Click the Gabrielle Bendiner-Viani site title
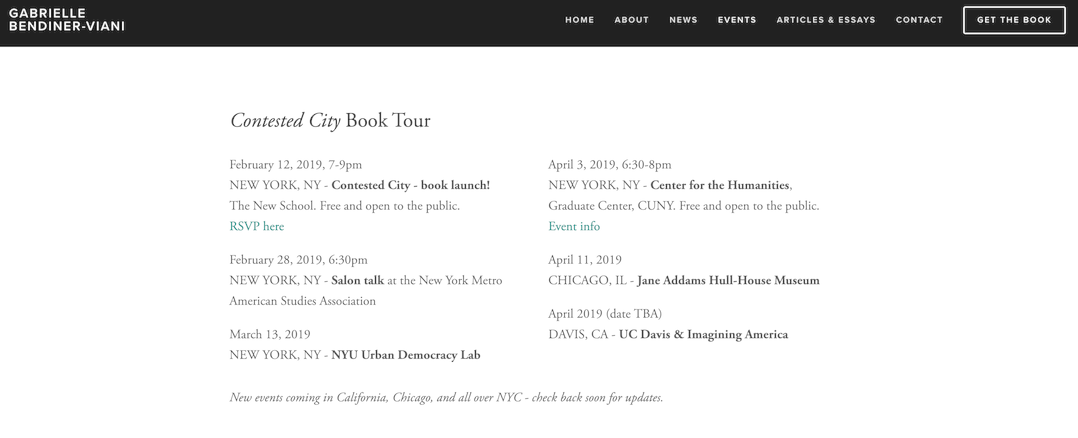Viewport: 1078px width, 438px height. coord(67,20)
